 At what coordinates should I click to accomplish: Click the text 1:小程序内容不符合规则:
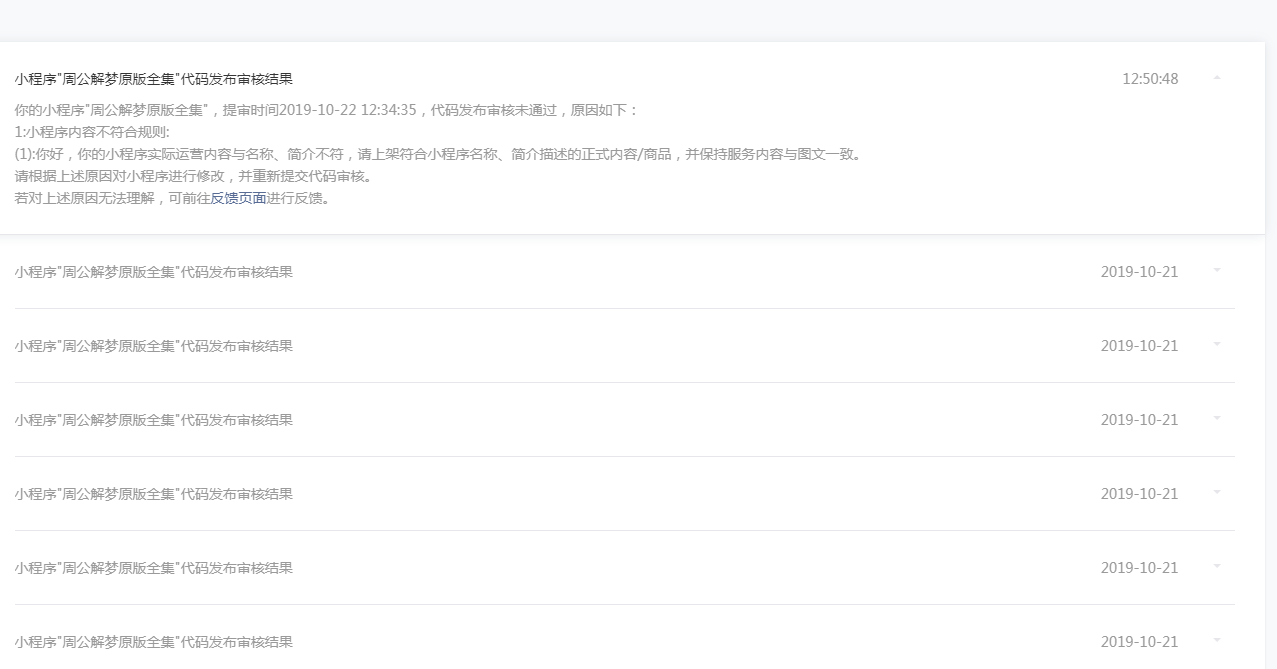click(x=92, y=132)
